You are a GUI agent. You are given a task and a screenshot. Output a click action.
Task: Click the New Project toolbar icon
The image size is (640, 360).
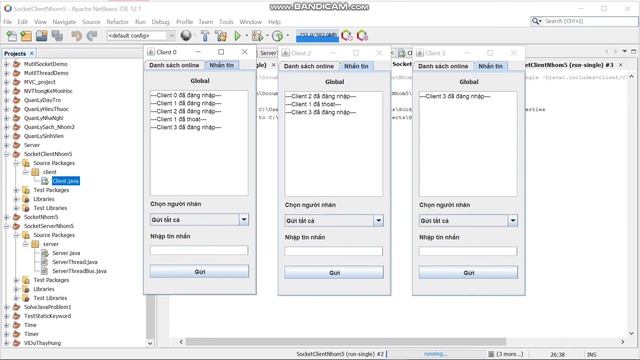click(x=26, y=36)
